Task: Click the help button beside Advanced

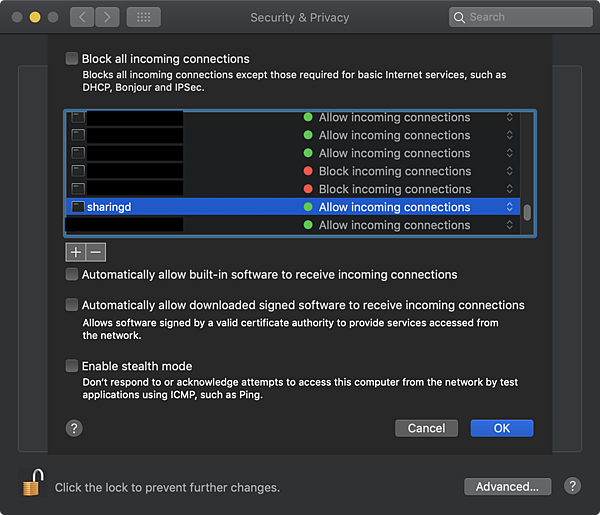Action: pos(572,486)
